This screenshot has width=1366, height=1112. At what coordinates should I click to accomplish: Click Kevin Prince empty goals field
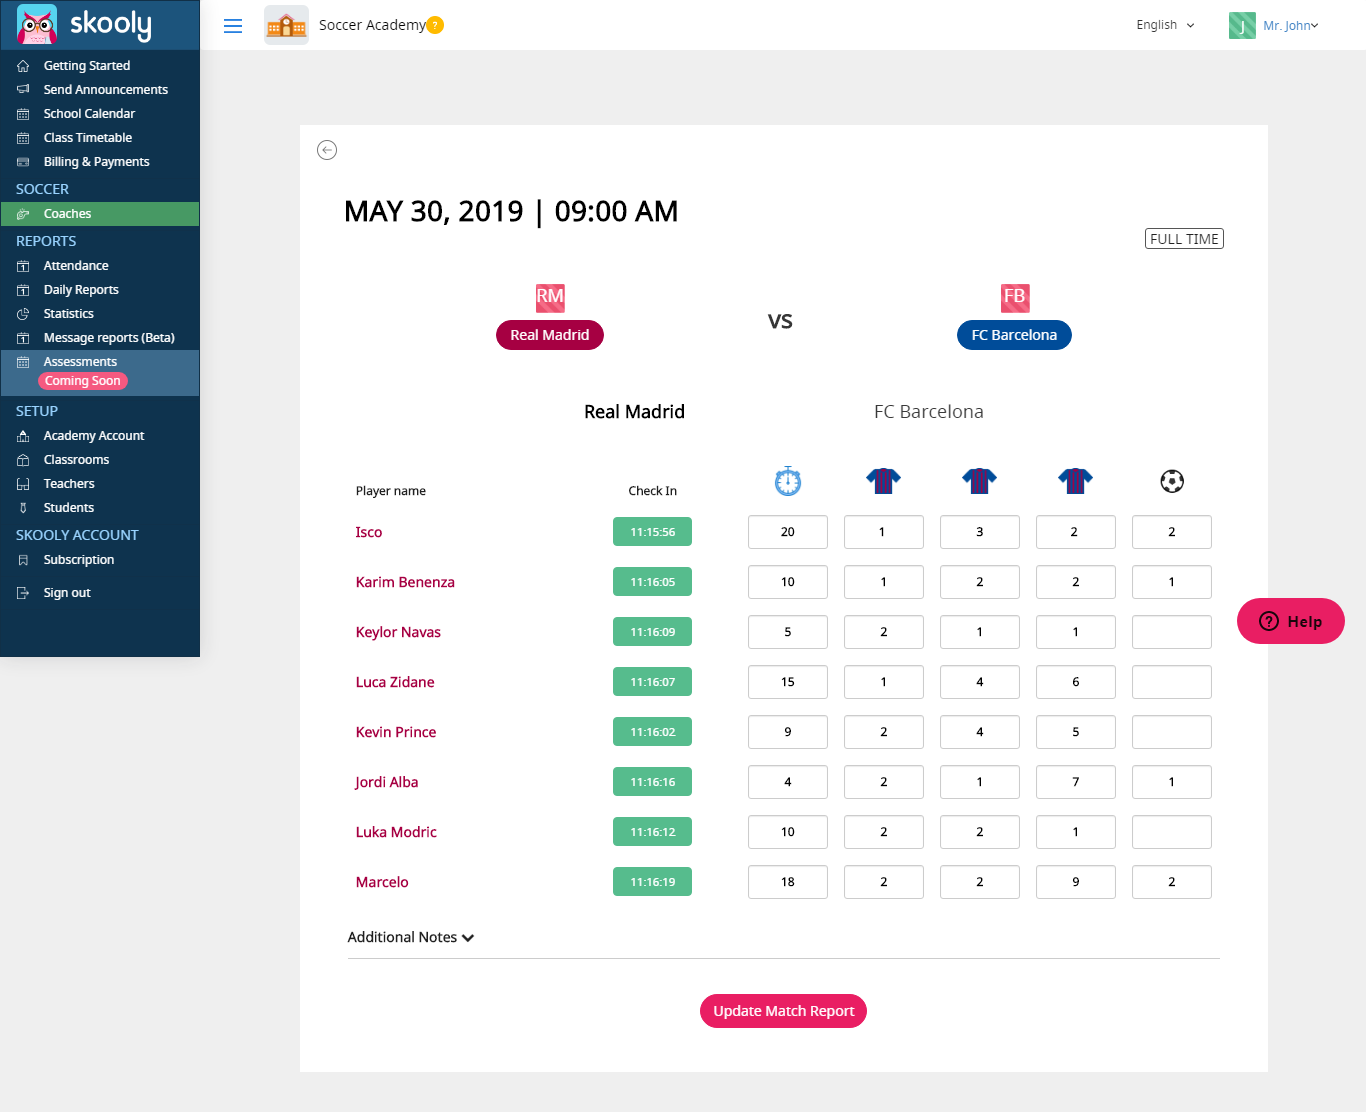(x=1172, y=732)
